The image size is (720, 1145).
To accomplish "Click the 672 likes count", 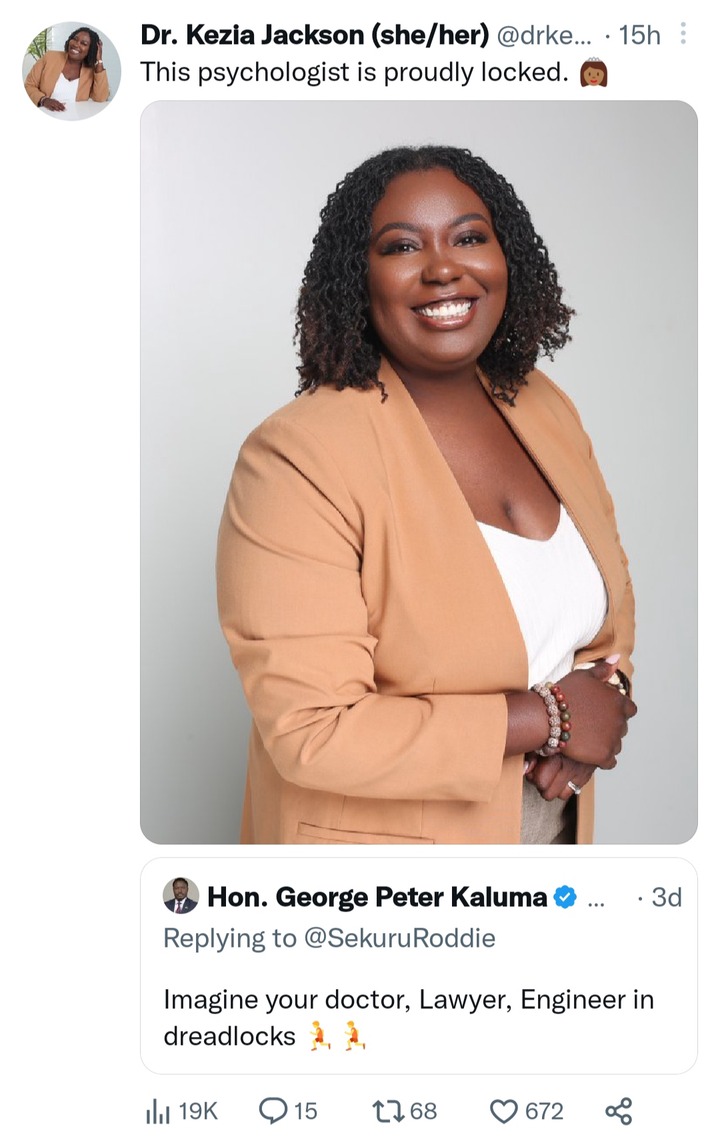I will coord(544,1111).
